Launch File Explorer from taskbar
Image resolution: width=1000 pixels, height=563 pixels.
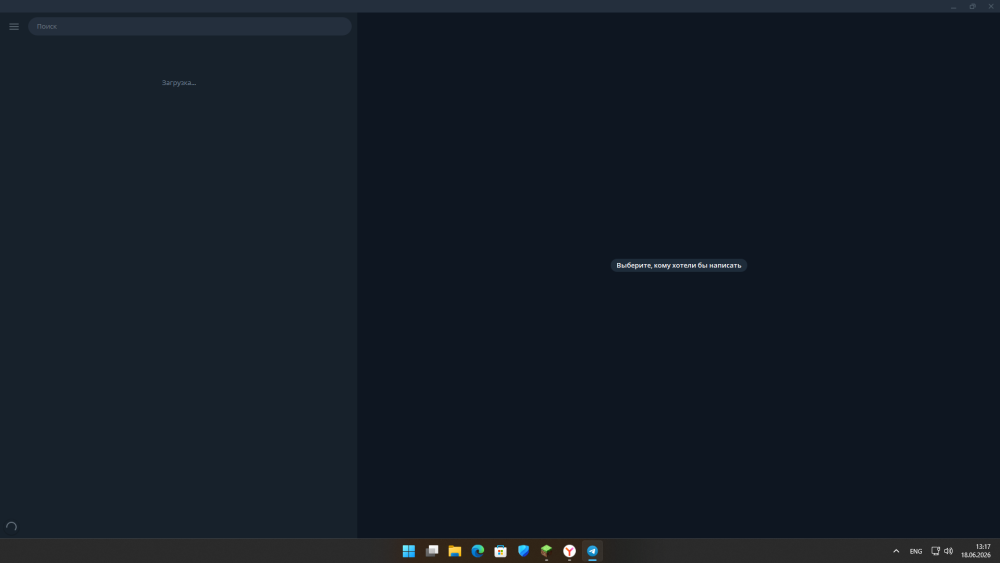point(455,551)
